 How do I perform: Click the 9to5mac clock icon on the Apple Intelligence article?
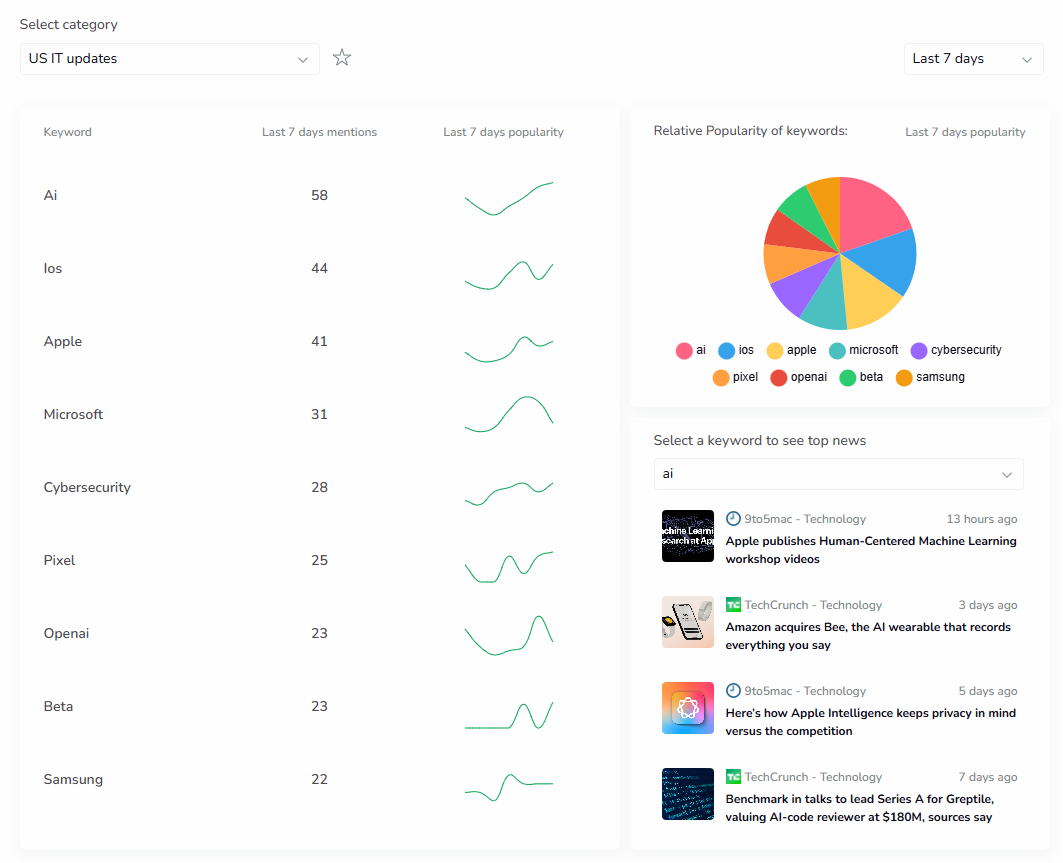pos(731,690)
